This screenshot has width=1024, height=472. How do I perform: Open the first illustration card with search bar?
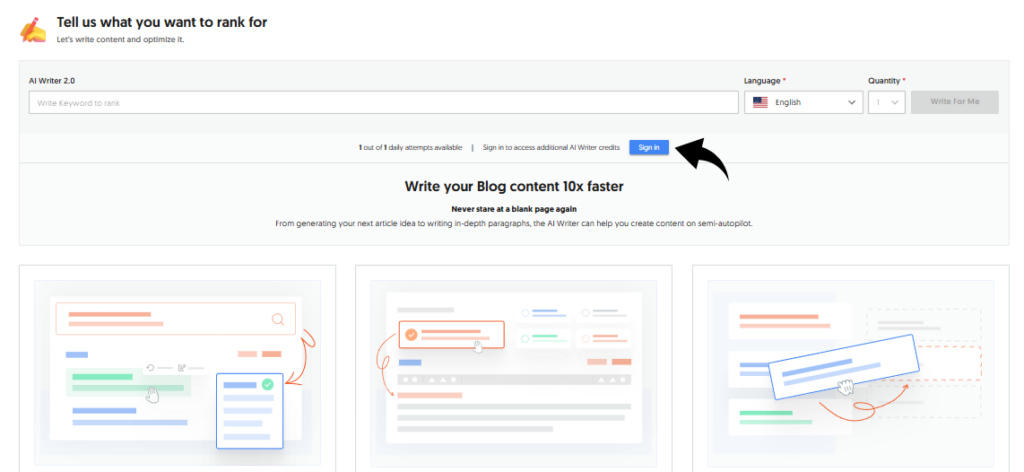[178, 368]
